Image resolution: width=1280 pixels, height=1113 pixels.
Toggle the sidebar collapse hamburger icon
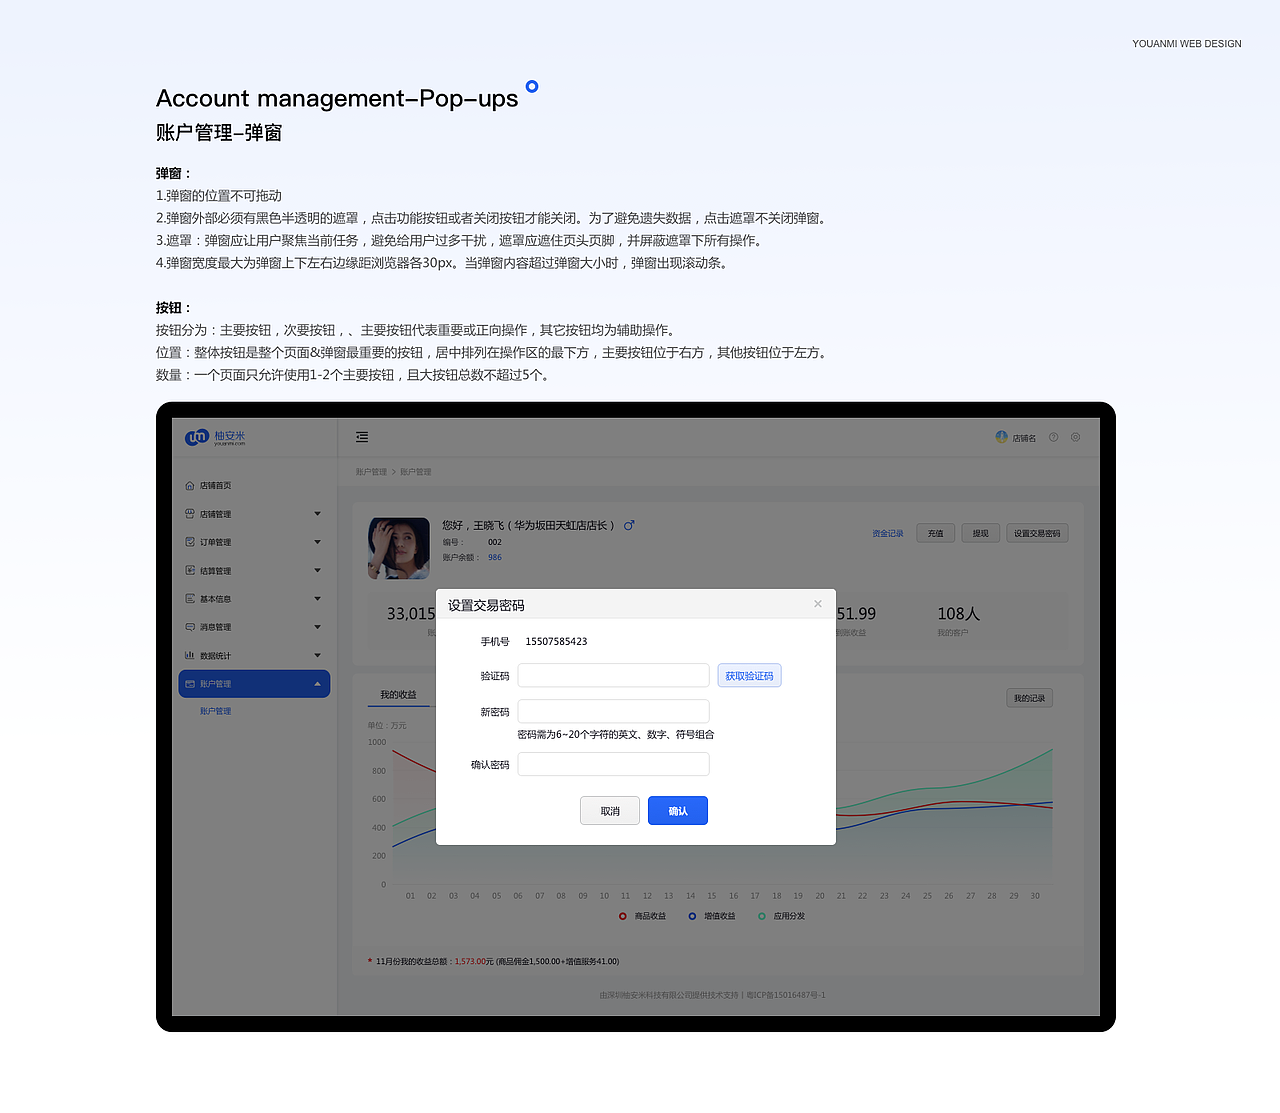coord(362,437)
